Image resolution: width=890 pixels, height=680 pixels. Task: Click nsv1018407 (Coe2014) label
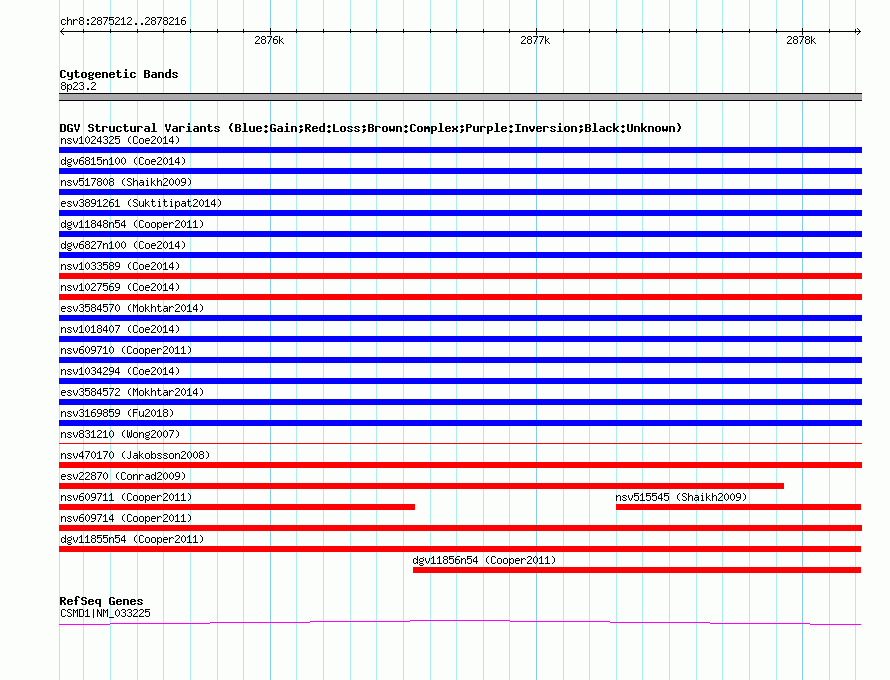[120, 329]
